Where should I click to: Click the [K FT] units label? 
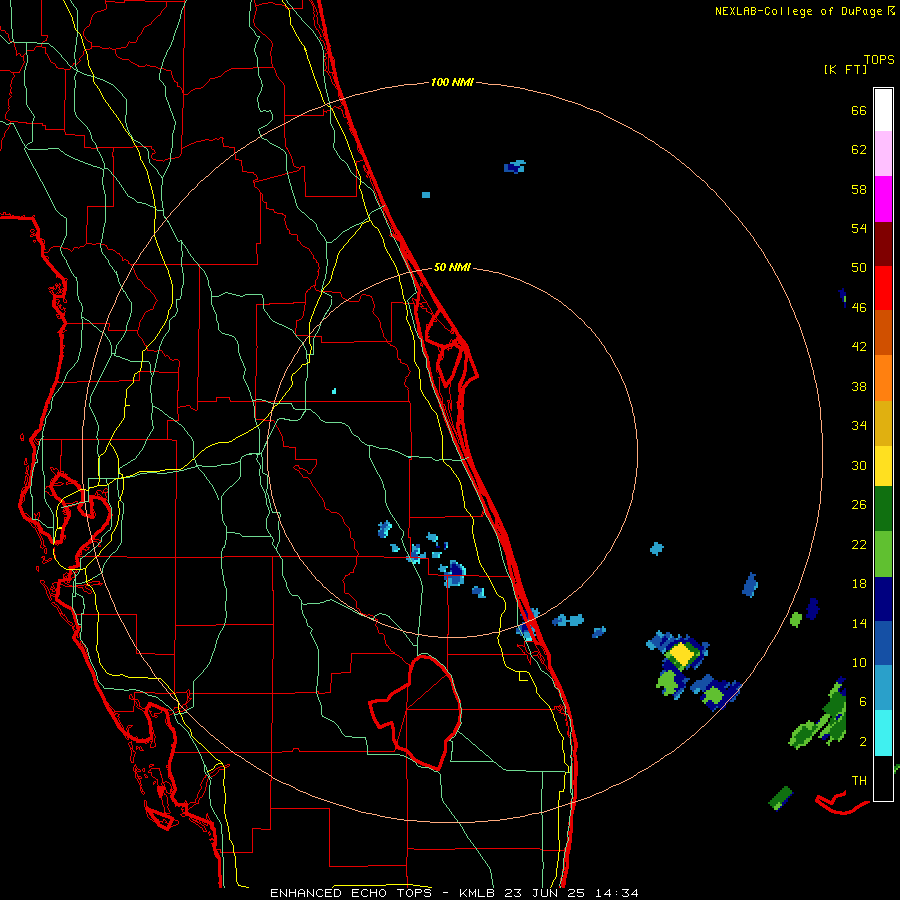click(845, 69)
